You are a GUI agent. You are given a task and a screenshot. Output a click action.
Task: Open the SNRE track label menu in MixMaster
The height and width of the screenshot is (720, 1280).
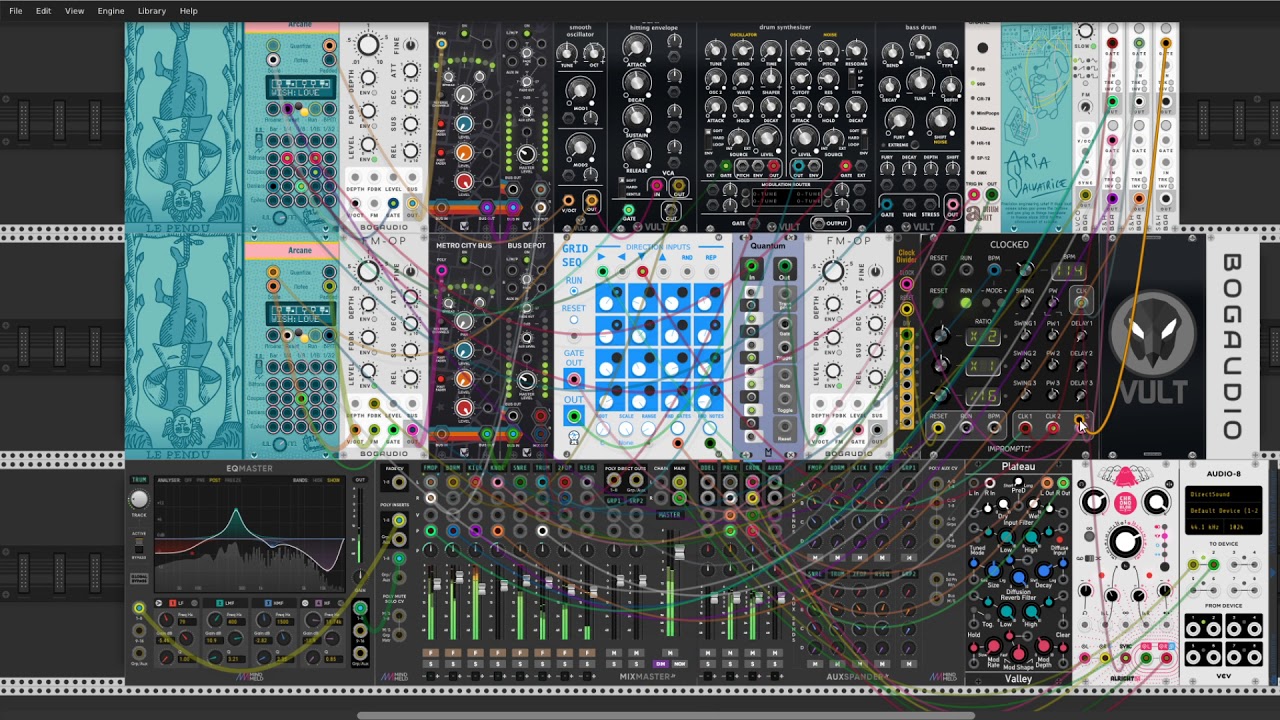tap(520, 467)
